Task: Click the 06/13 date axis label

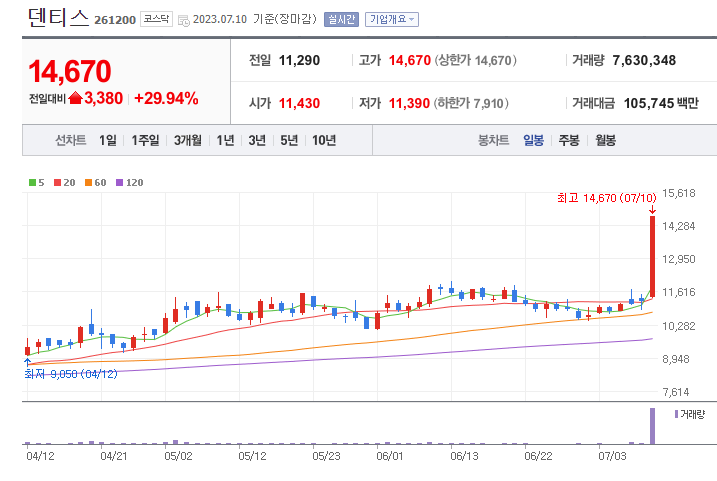Action: pos(464,456)
